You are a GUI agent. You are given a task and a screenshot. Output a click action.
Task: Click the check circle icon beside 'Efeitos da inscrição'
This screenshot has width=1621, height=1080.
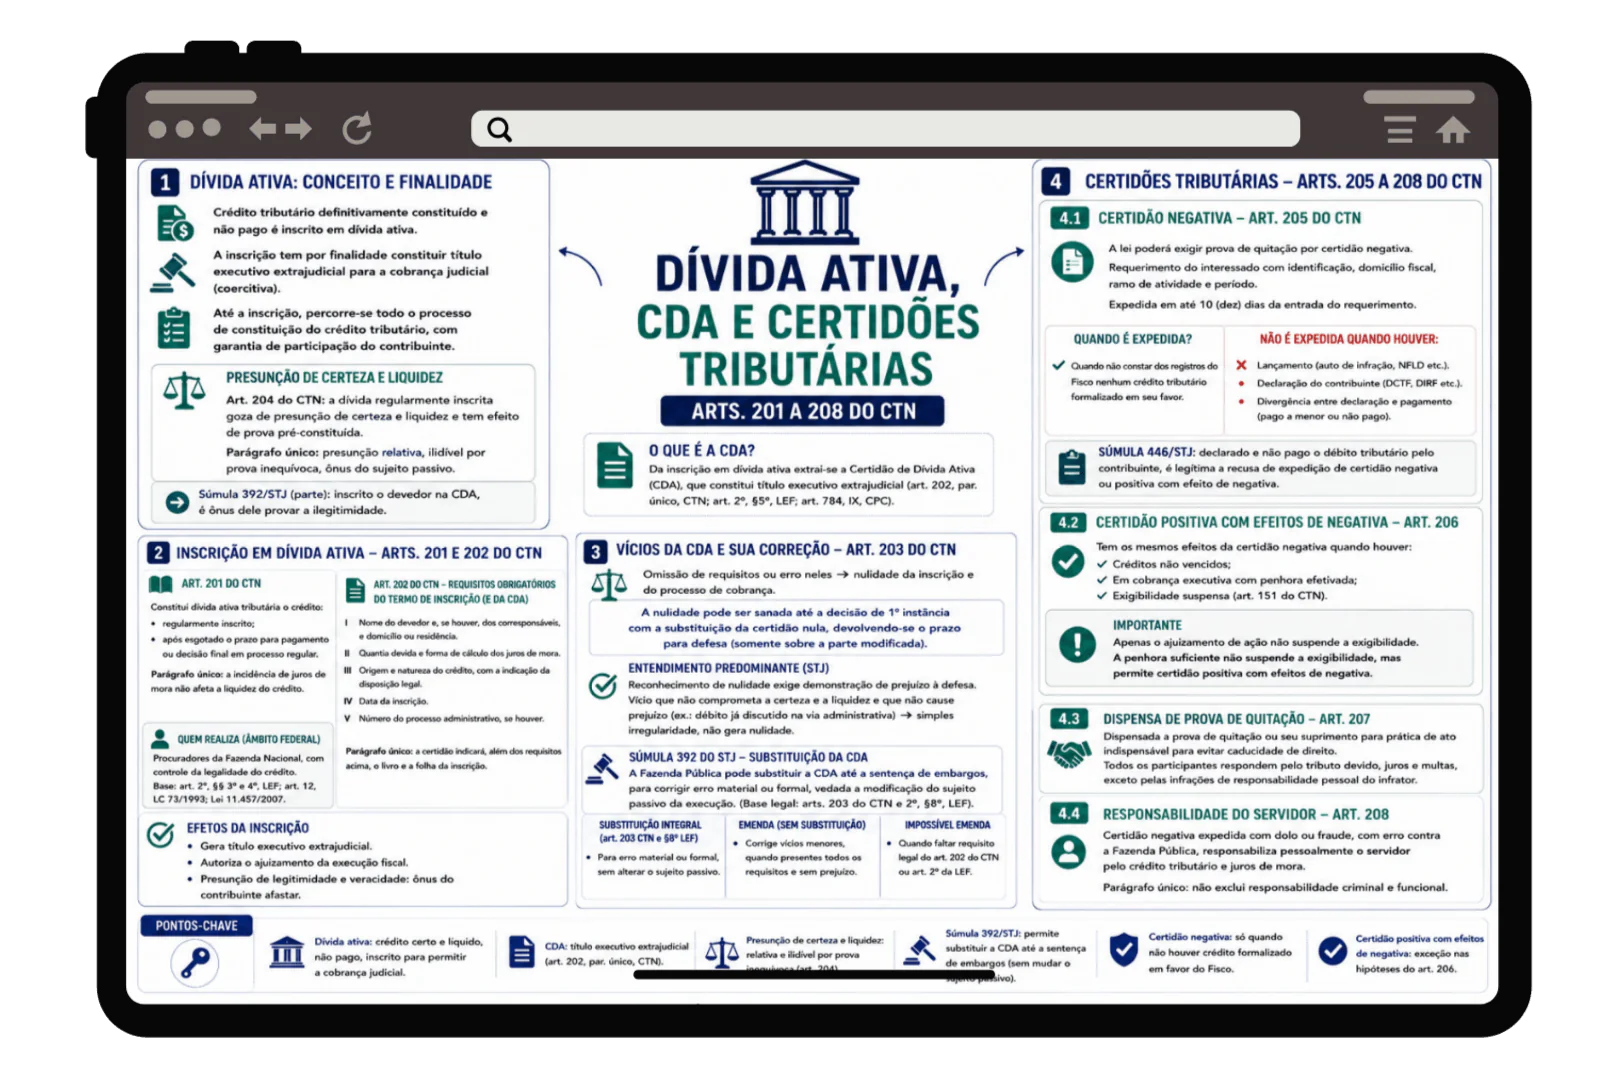(161, 834)
